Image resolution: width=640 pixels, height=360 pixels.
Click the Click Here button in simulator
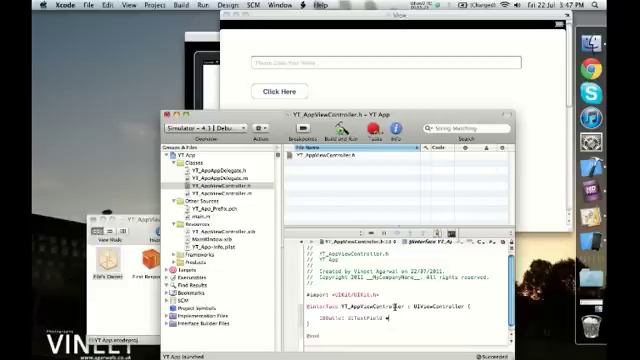(x=280, y=91)
